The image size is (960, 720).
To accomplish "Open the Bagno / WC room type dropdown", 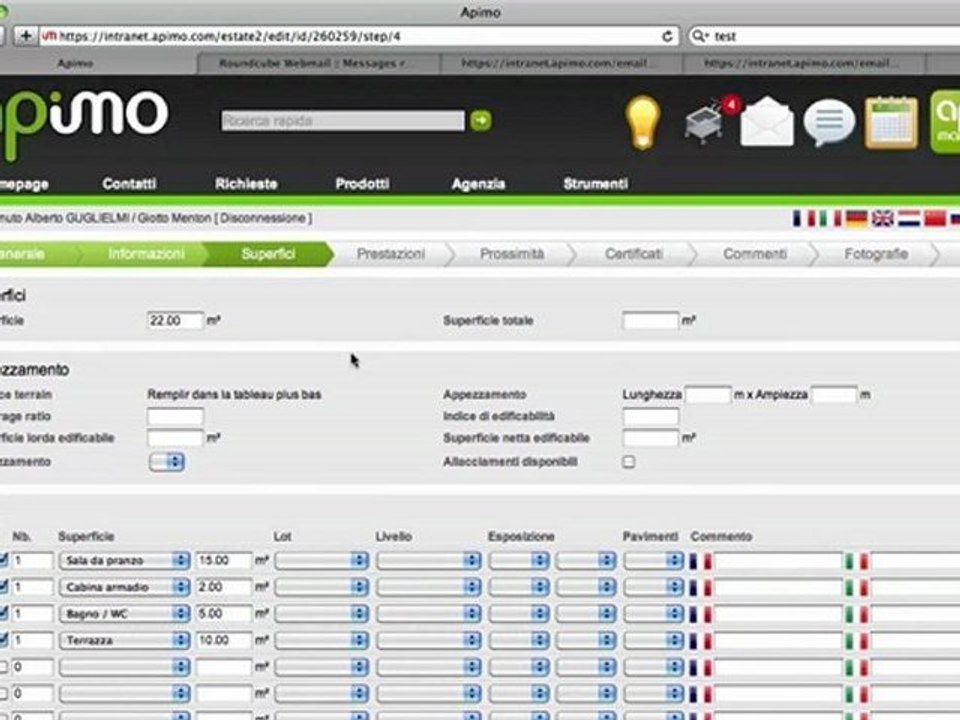I will click(124, 614).
